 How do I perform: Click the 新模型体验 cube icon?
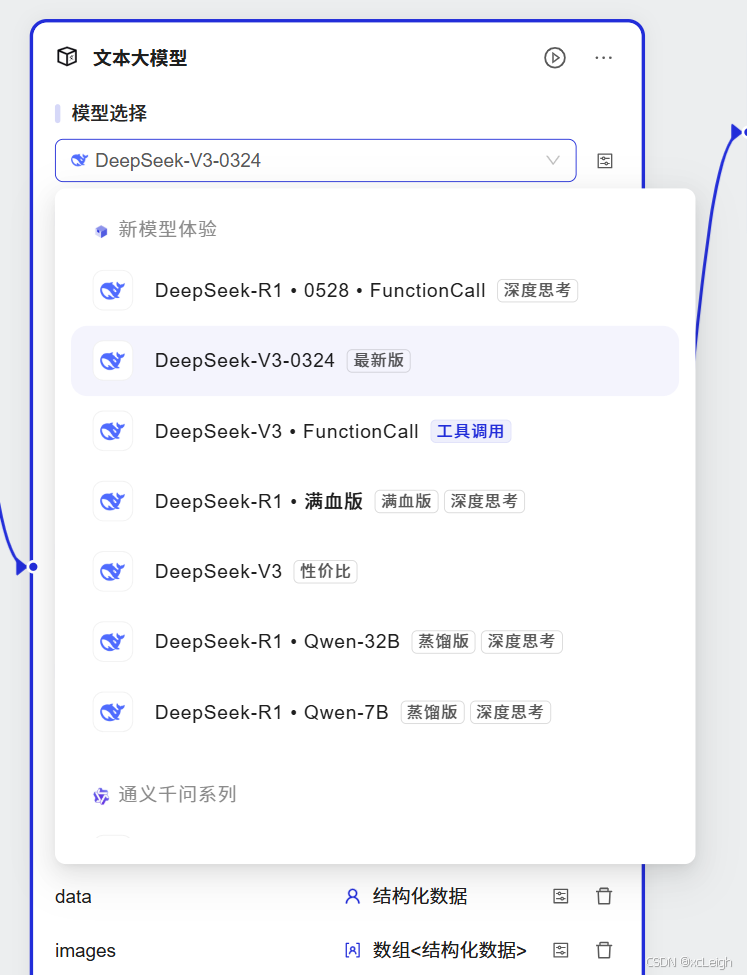[x=101, y=231]
